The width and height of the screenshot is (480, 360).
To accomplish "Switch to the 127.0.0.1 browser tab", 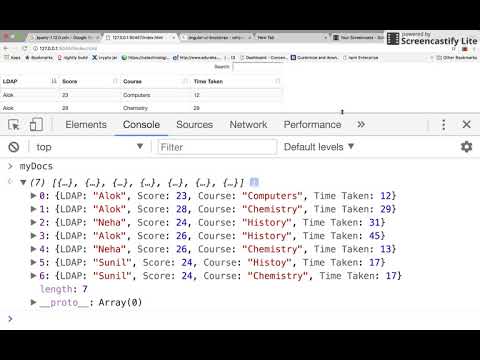I will 140,37.
